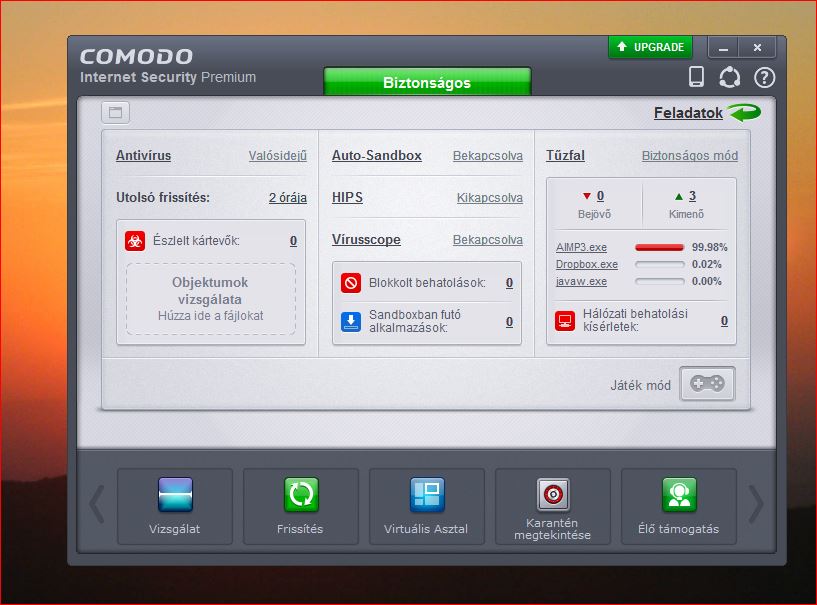
Task: Click the Biztonságos status tab
Action: point(427,82)
